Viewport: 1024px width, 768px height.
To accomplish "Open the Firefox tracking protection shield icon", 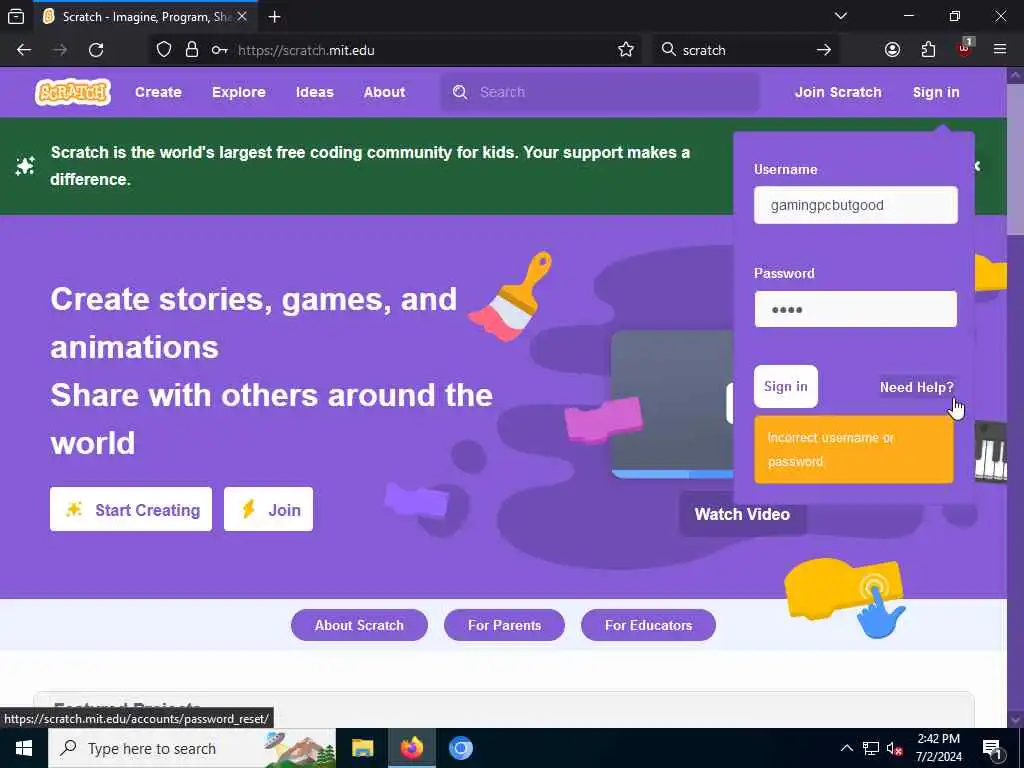I will pos(164,50).
